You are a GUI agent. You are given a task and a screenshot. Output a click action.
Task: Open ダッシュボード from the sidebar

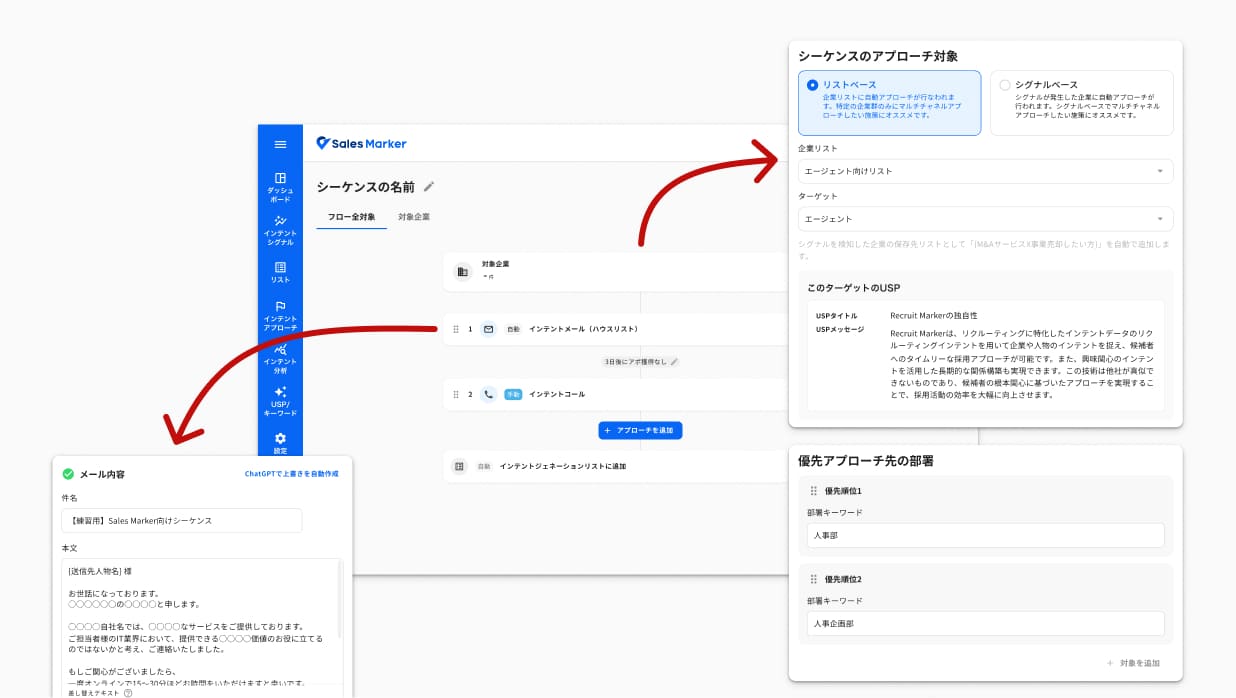coord(280,187)
